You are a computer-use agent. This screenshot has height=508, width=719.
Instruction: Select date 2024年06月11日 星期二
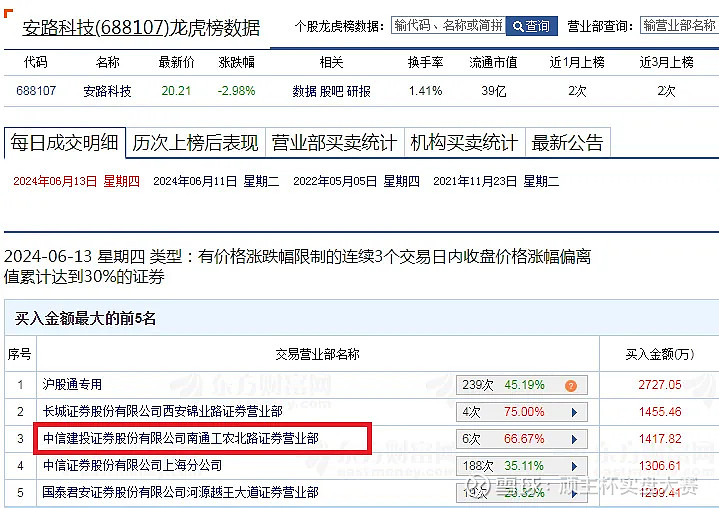216,181
